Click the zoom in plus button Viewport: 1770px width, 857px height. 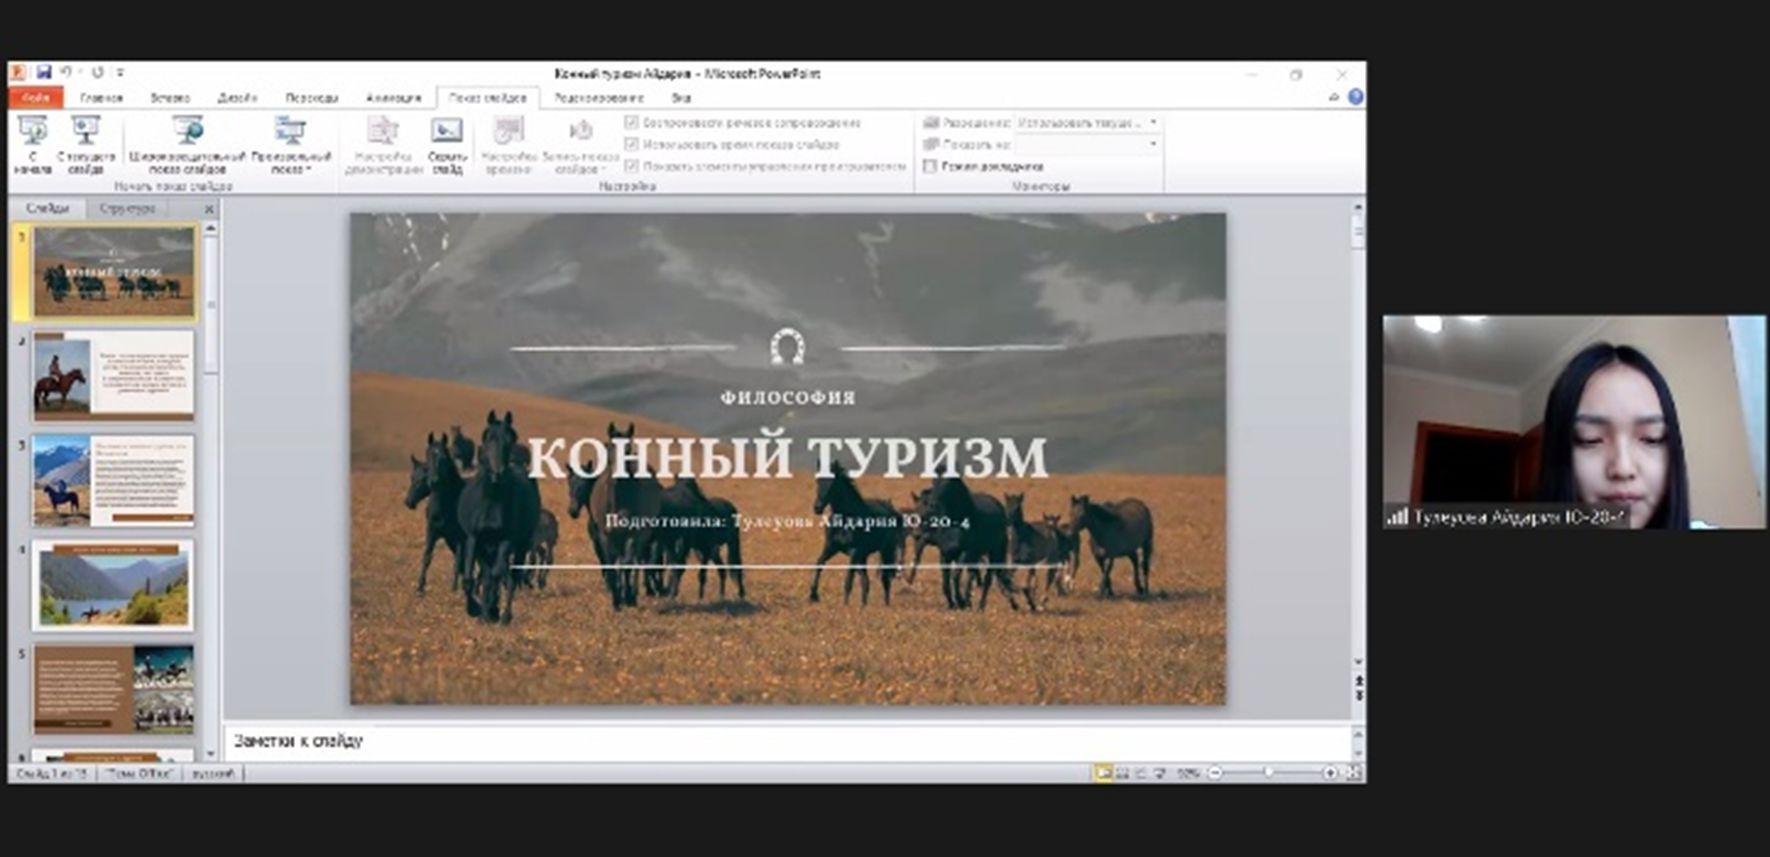[1330, 773]
